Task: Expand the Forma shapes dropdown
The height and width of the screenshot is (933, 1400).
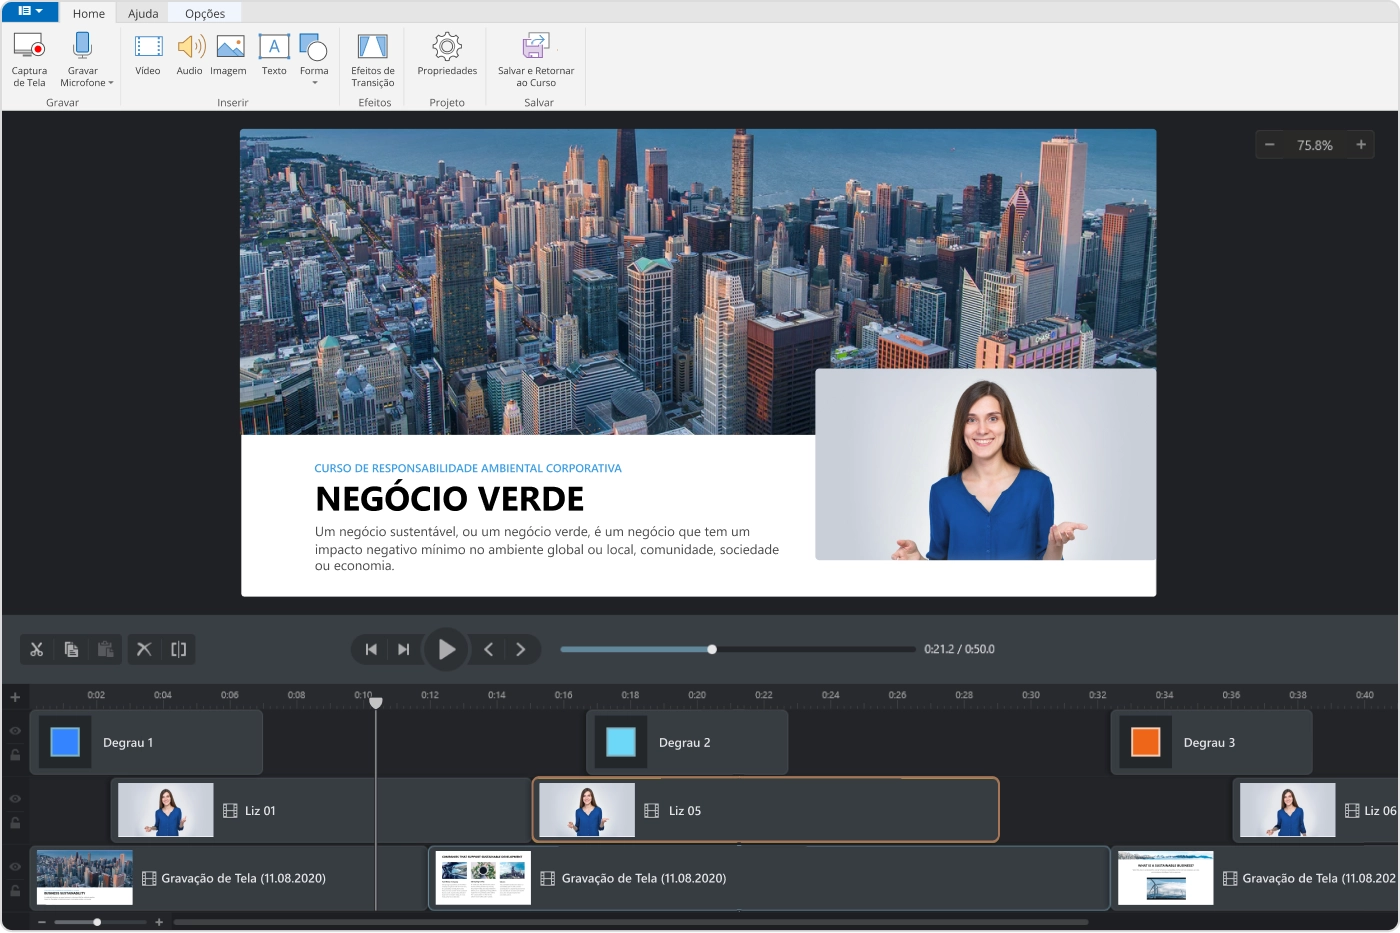Action: pyautogui.click(x=314, y=83)
